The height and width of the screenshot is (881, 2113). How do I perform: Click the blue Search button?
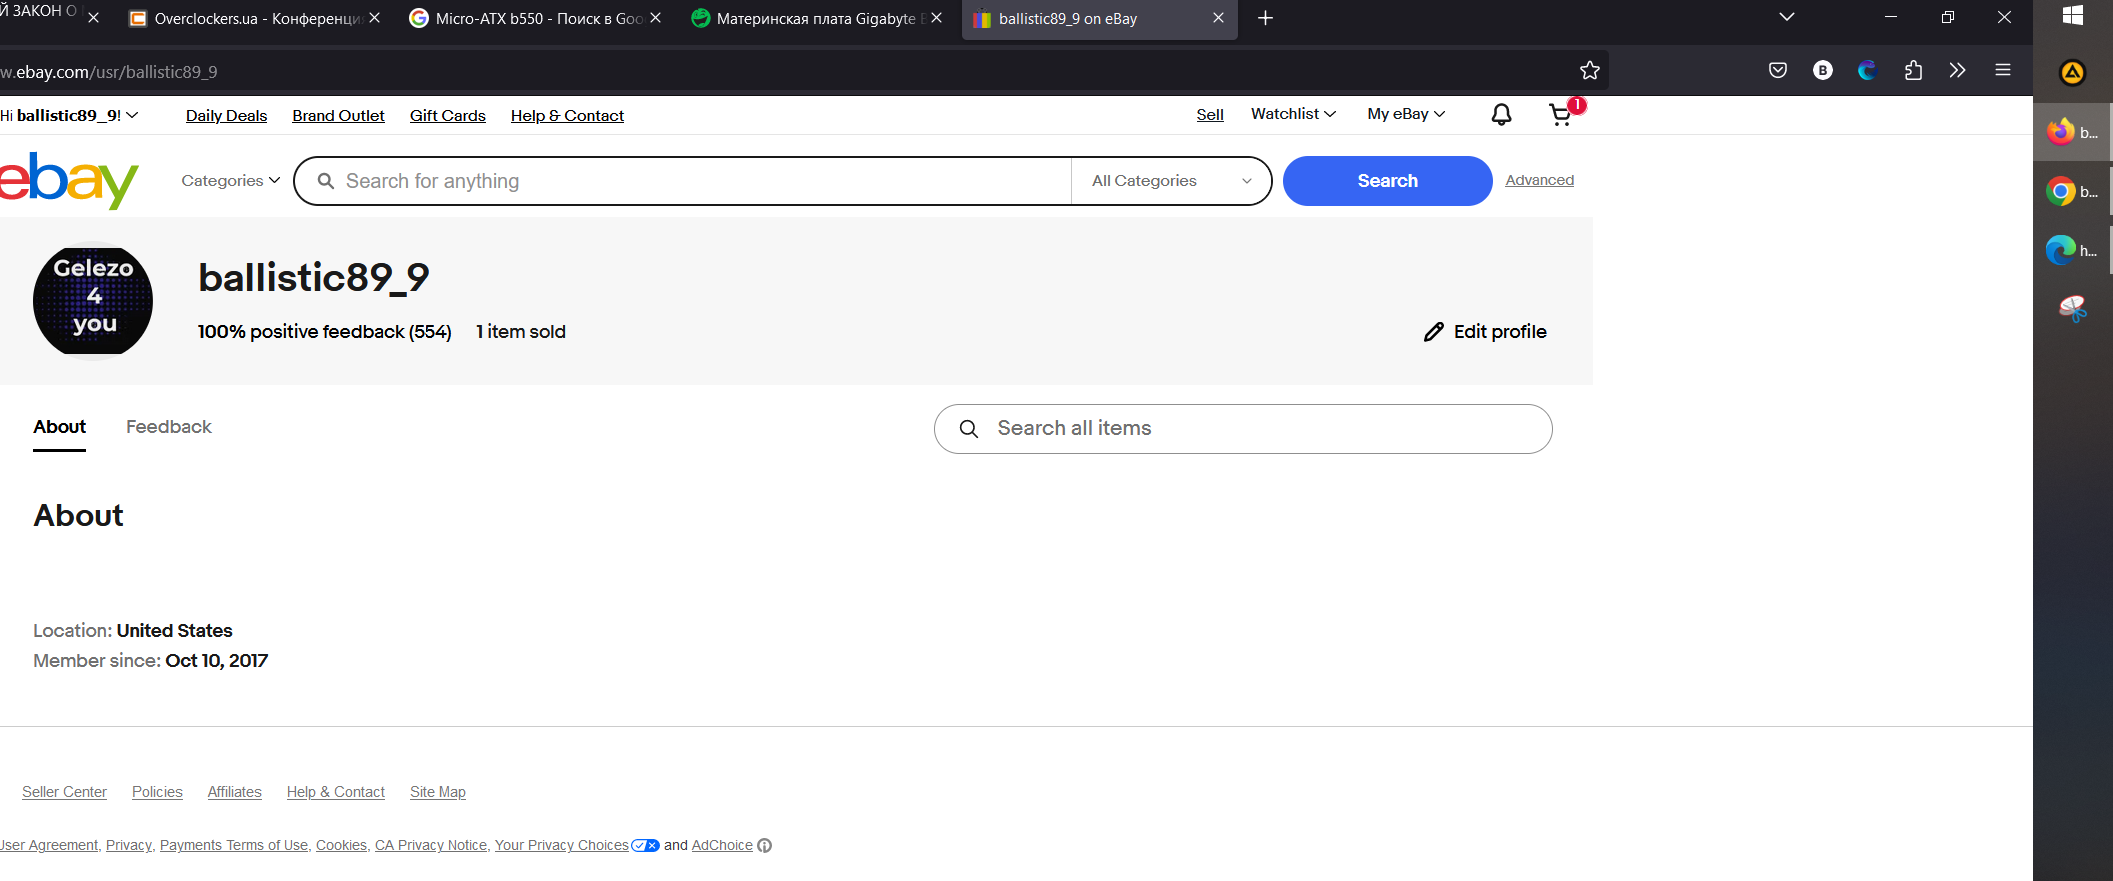pos(1388,181)
